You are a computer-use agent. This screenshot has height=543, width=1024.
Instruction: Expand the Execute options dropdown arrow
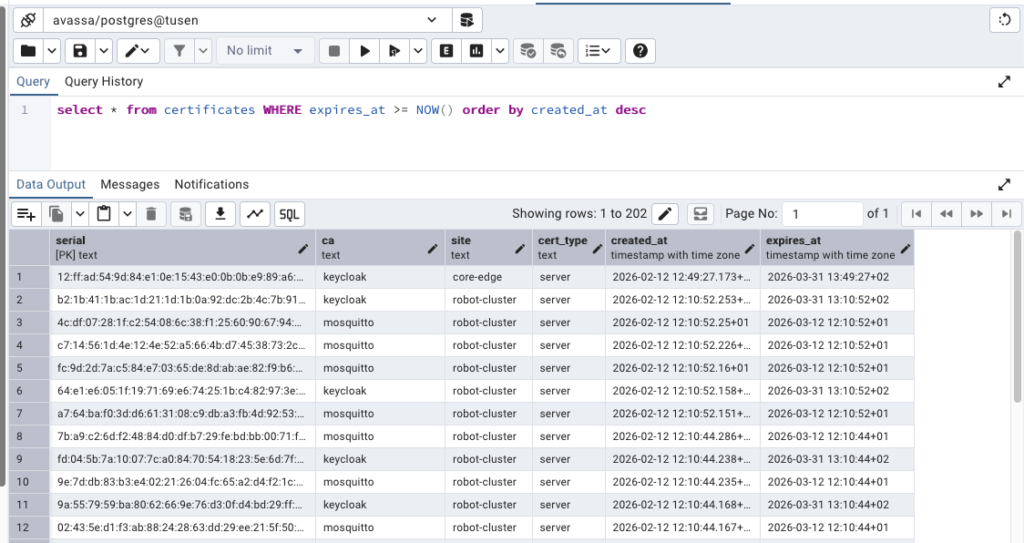pyautogui.click(x=418, y=50)
